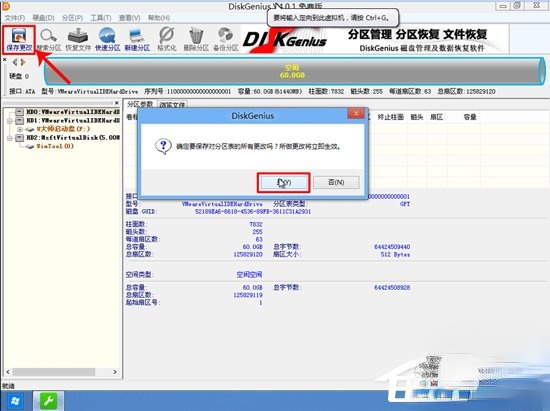550x411 pixels.
Task: Open the 硬盘(D) menu
Action: (43, 18)
